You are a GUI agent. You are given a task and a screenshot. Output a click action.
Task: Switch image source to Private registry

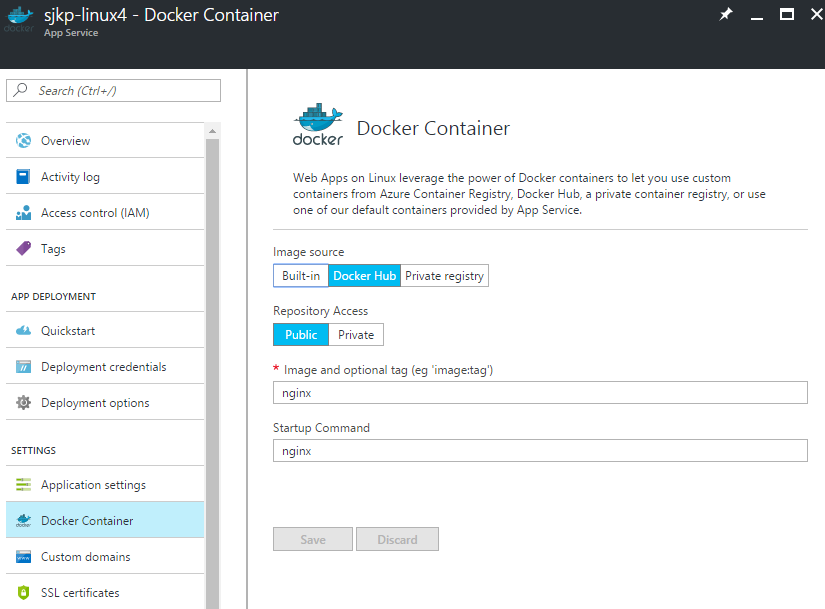(444, 275)
